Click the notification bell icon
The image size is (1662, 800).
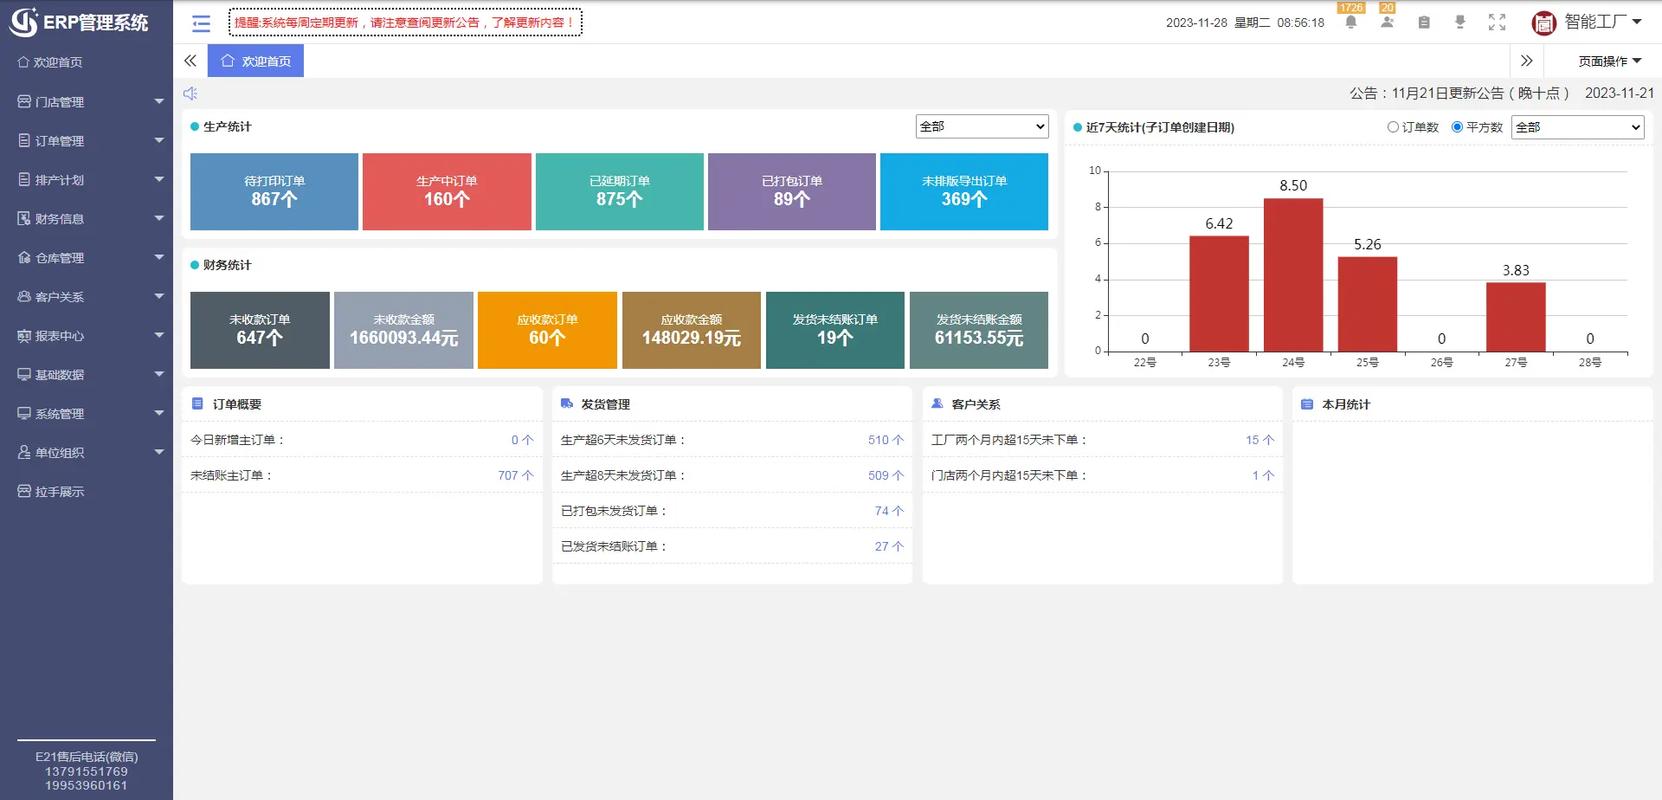coord(1351,22)
